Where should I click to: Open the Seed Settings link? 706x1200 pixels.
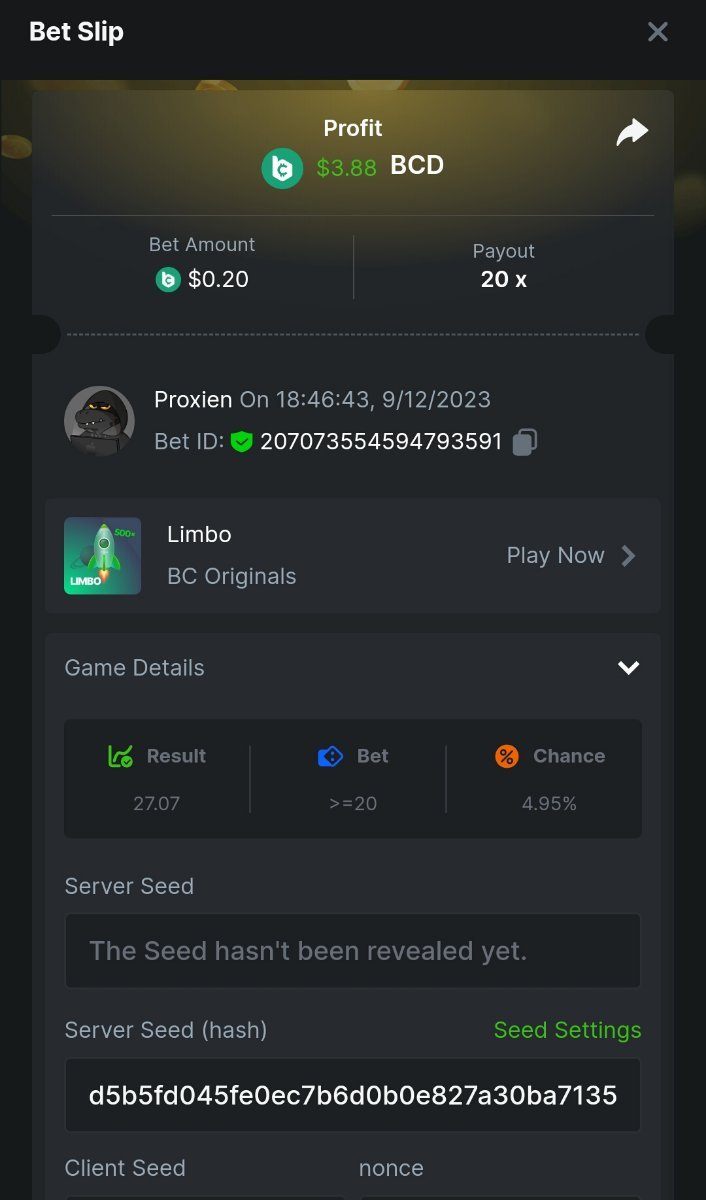coord(567,1030)
